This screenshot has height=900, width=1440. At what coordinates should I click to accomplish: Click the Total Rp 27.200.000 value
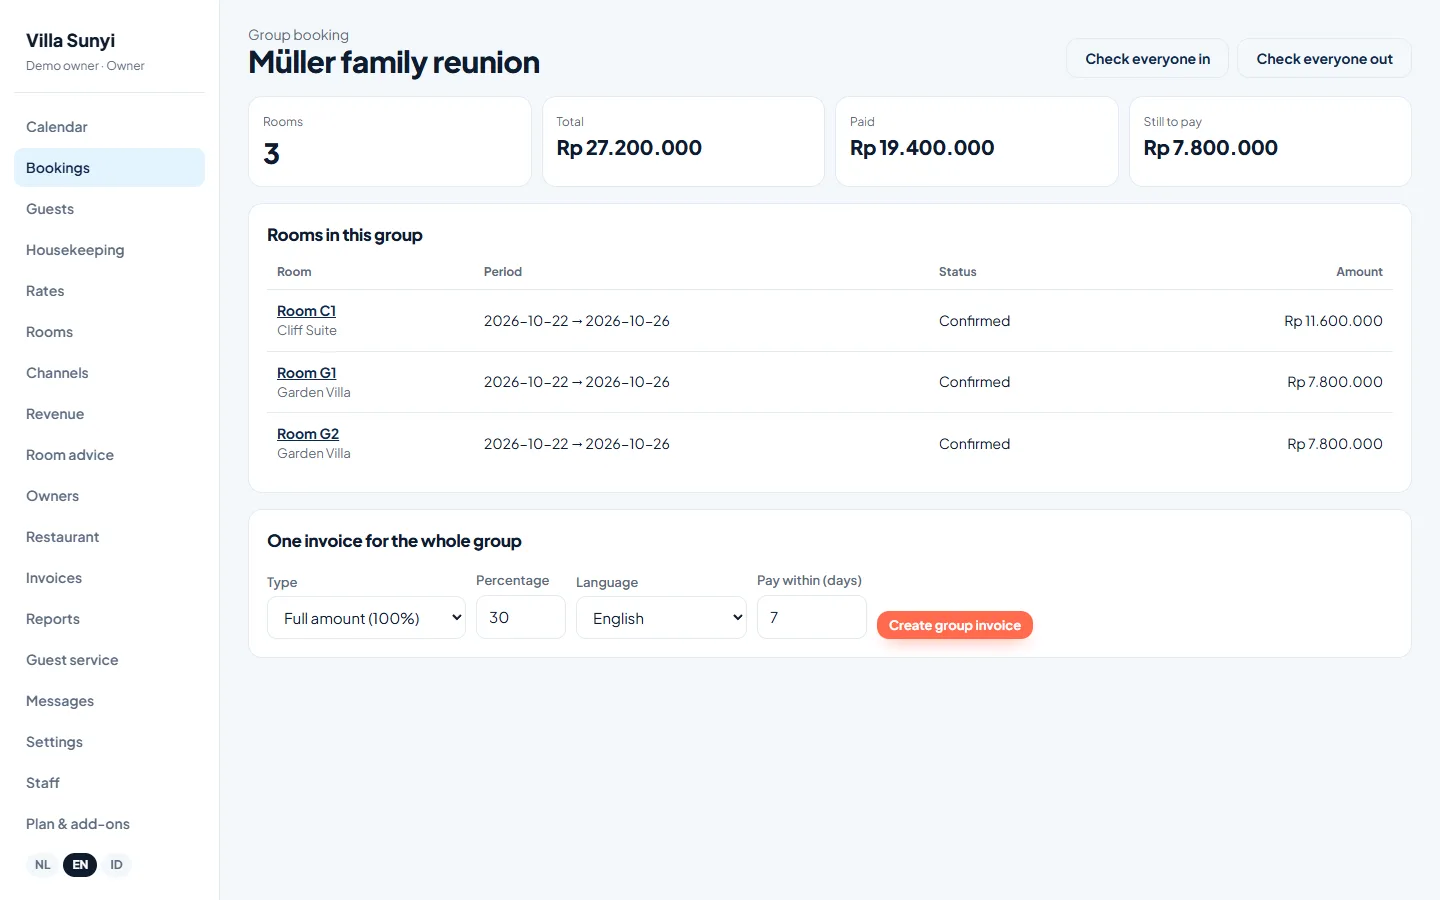[x=629, y=148]
